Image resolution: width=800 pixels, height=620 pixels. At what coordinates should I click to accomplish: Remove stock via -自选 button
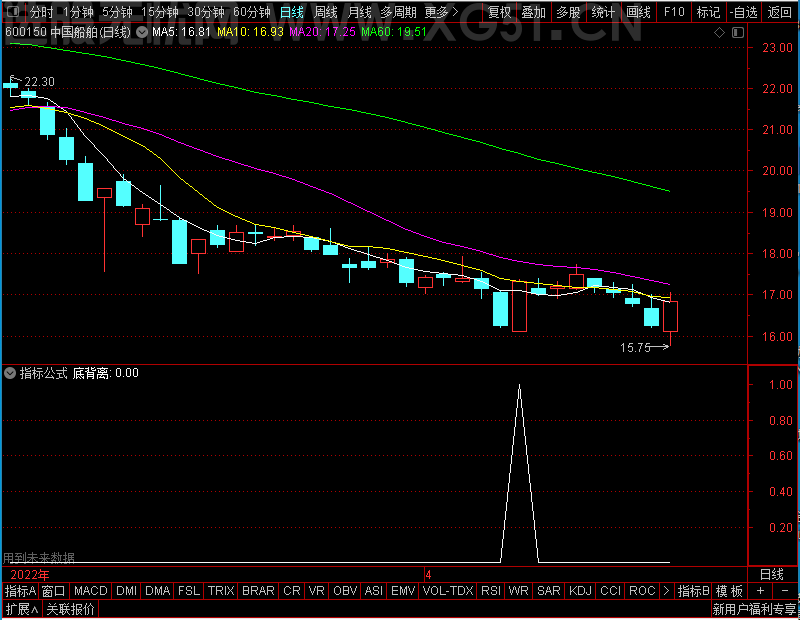(x=743, y=12)
